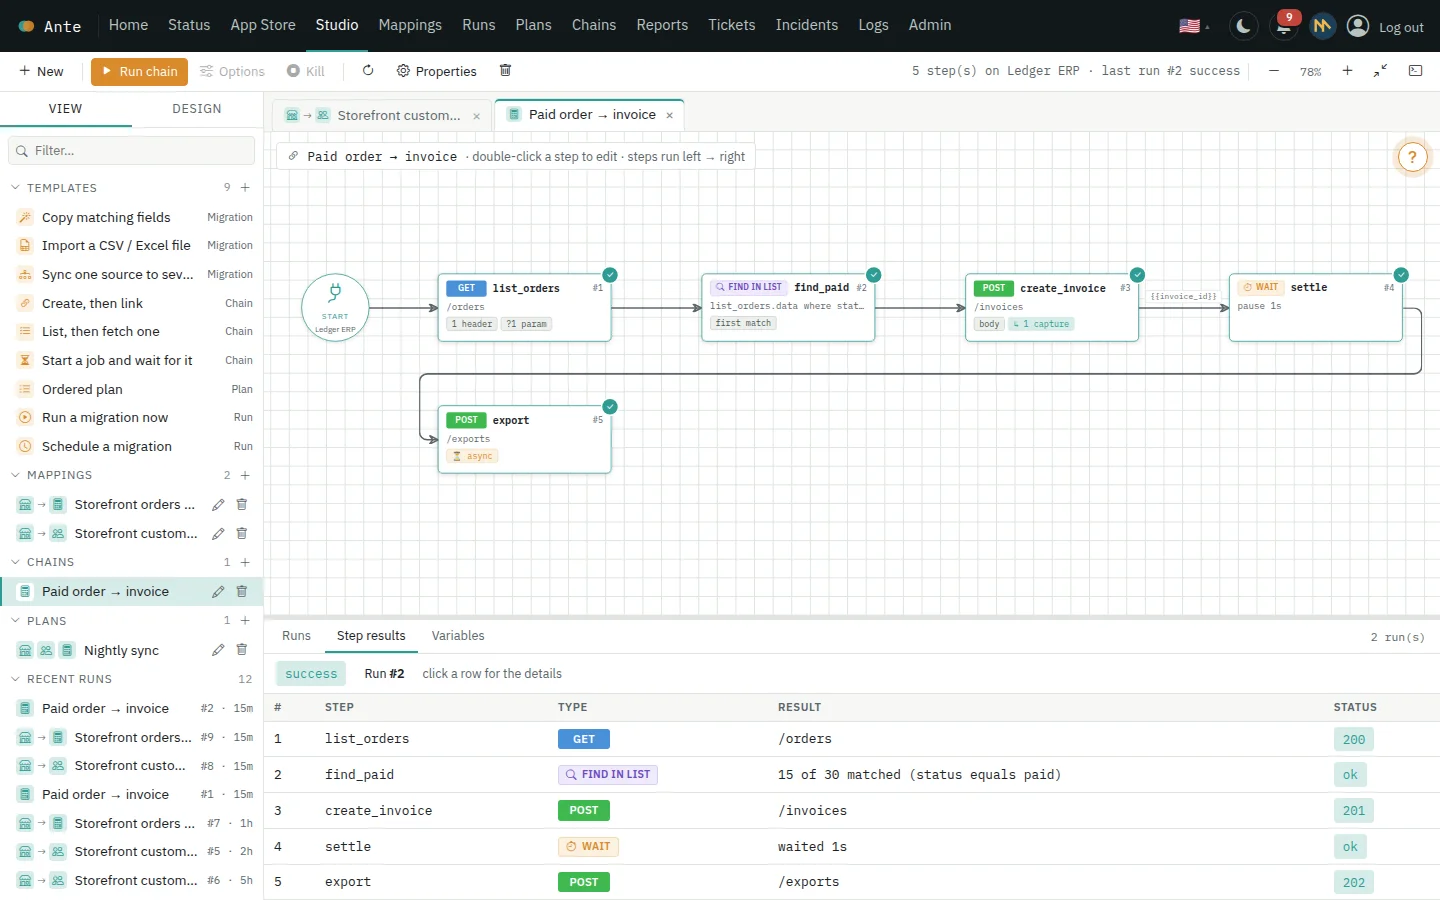Open the language flag dropdown
1440x900 pixels.
(1194, 26)
